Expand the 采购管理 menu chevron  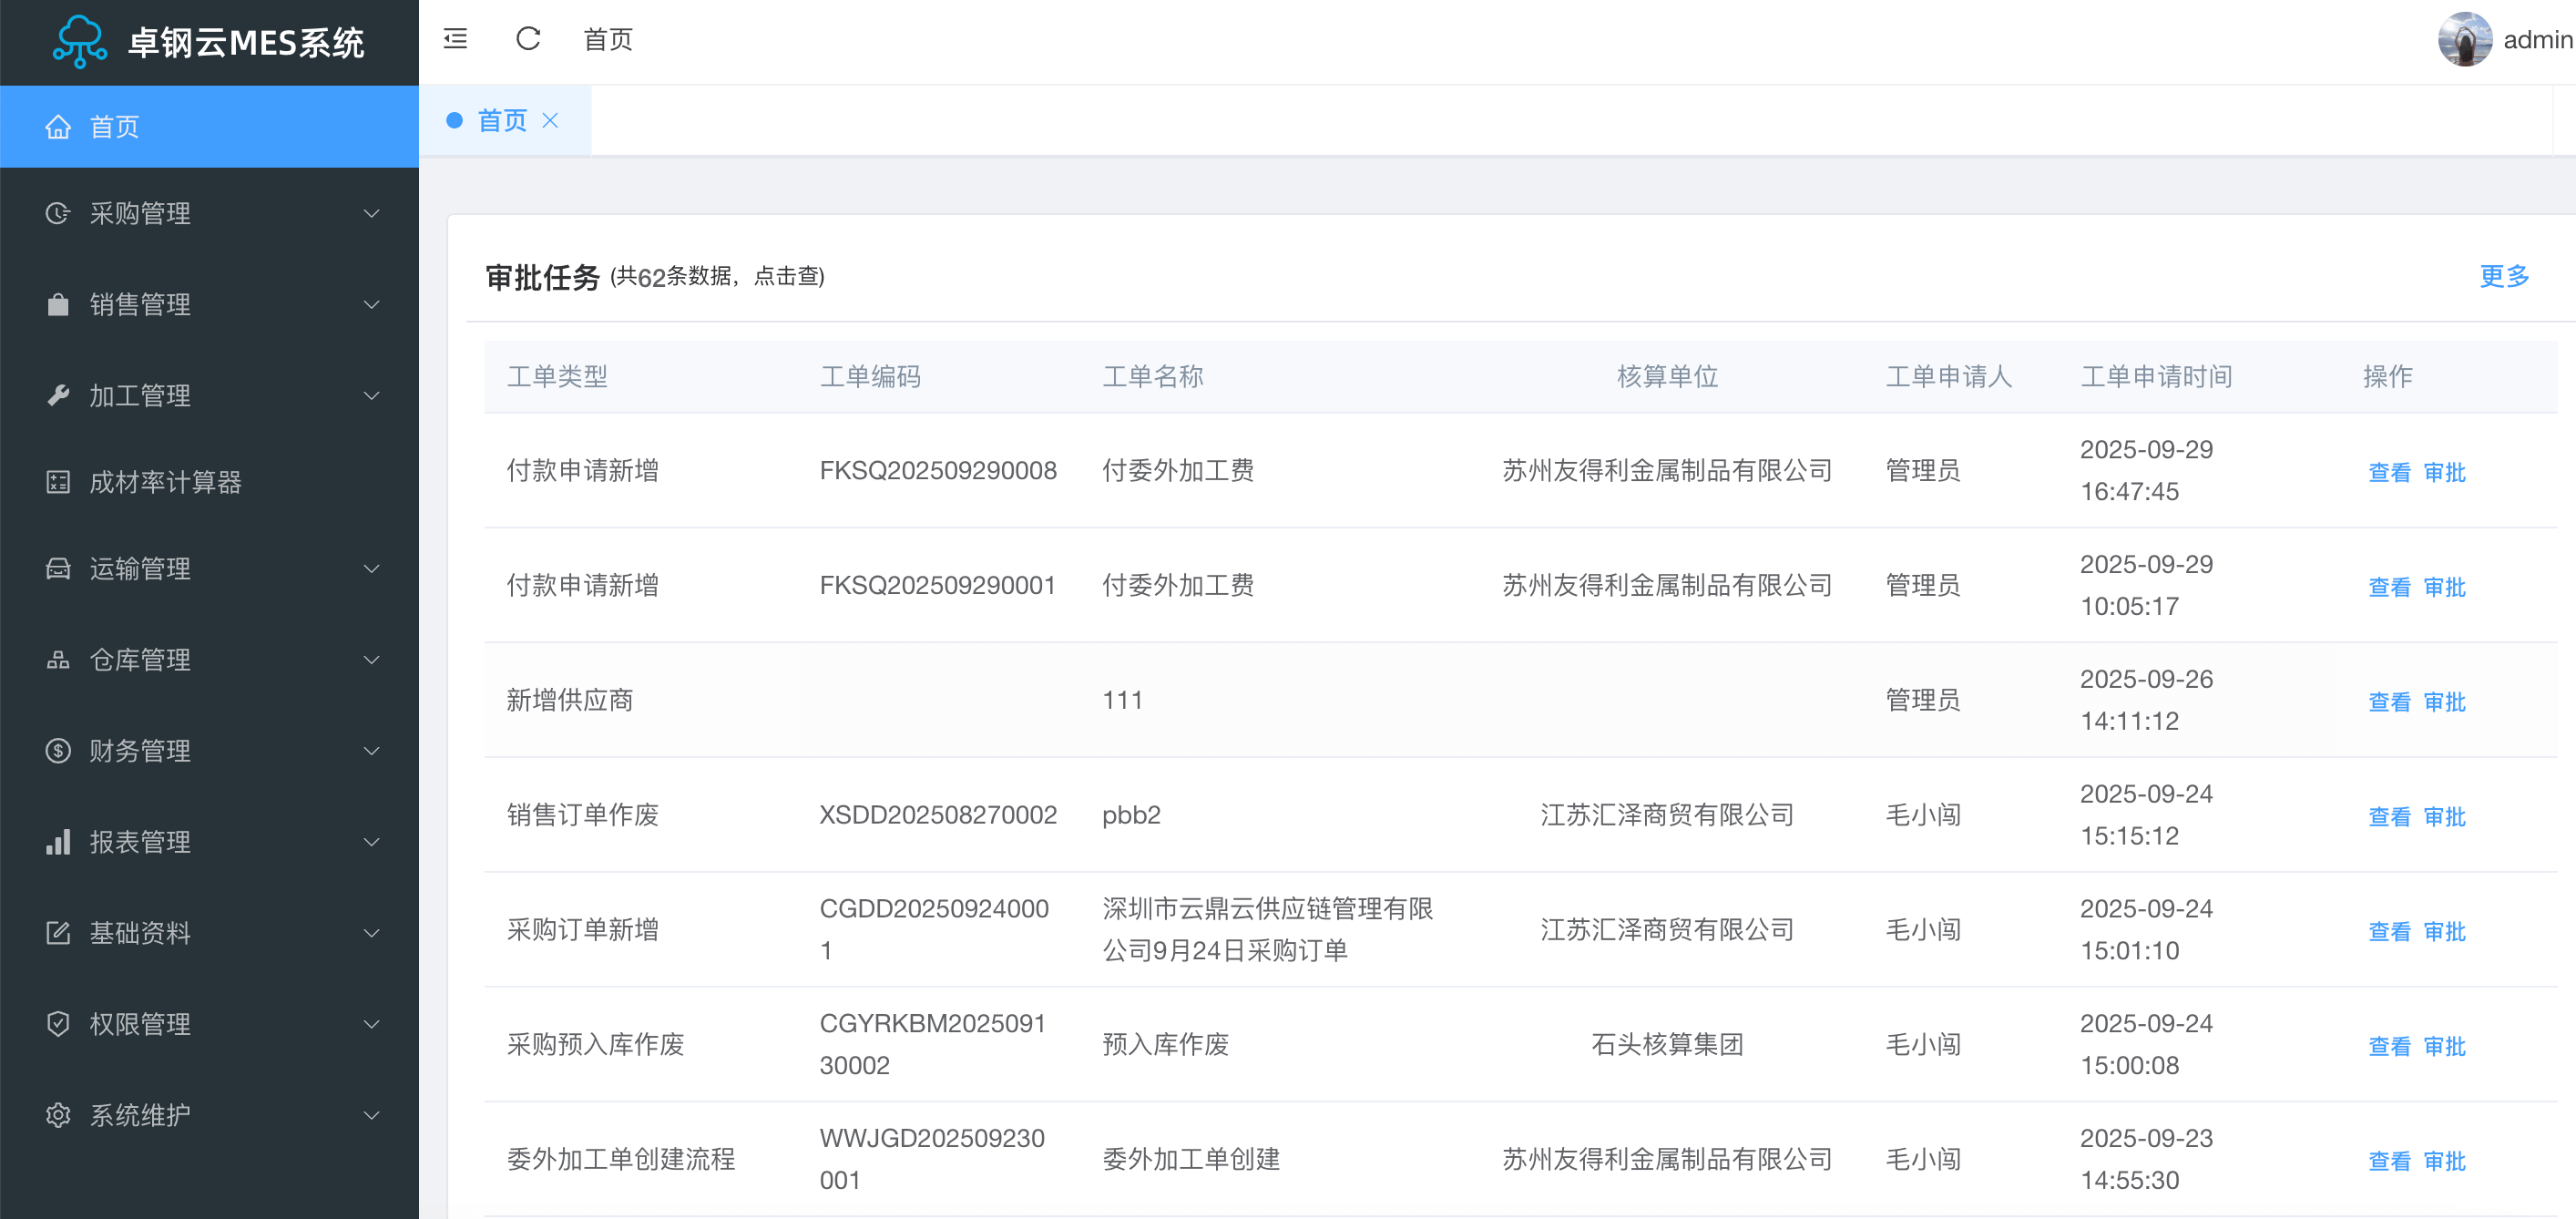tap(372, 213)
